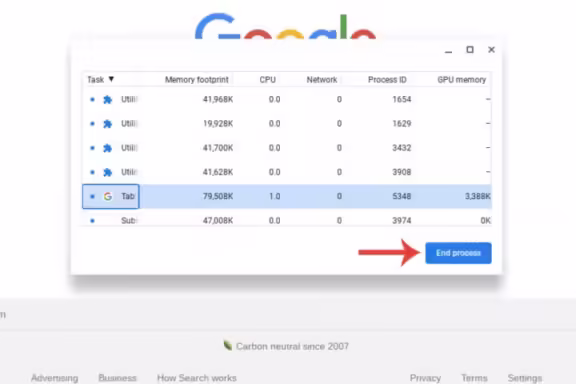
Task: Sort by the Network column header
Action: point(322,79)
